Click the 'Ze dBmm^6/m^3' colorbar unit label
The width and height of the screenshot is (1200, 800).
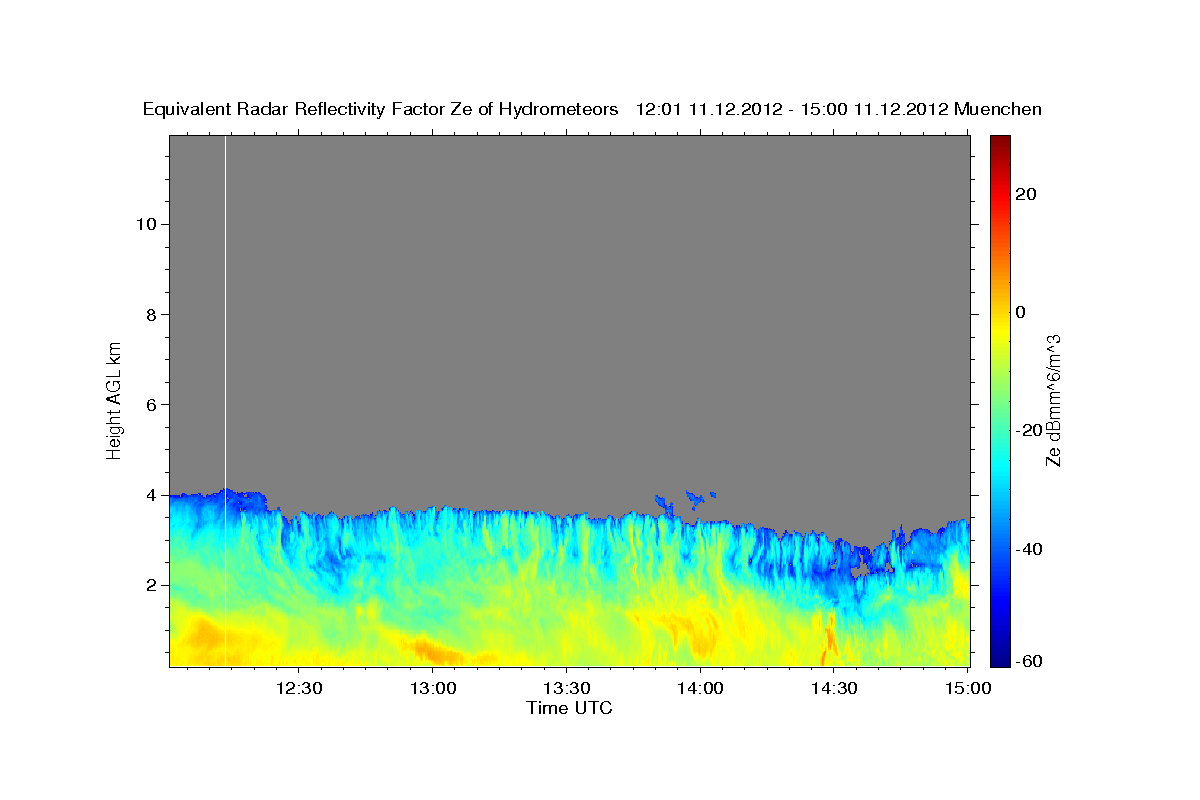(1054, 400)
